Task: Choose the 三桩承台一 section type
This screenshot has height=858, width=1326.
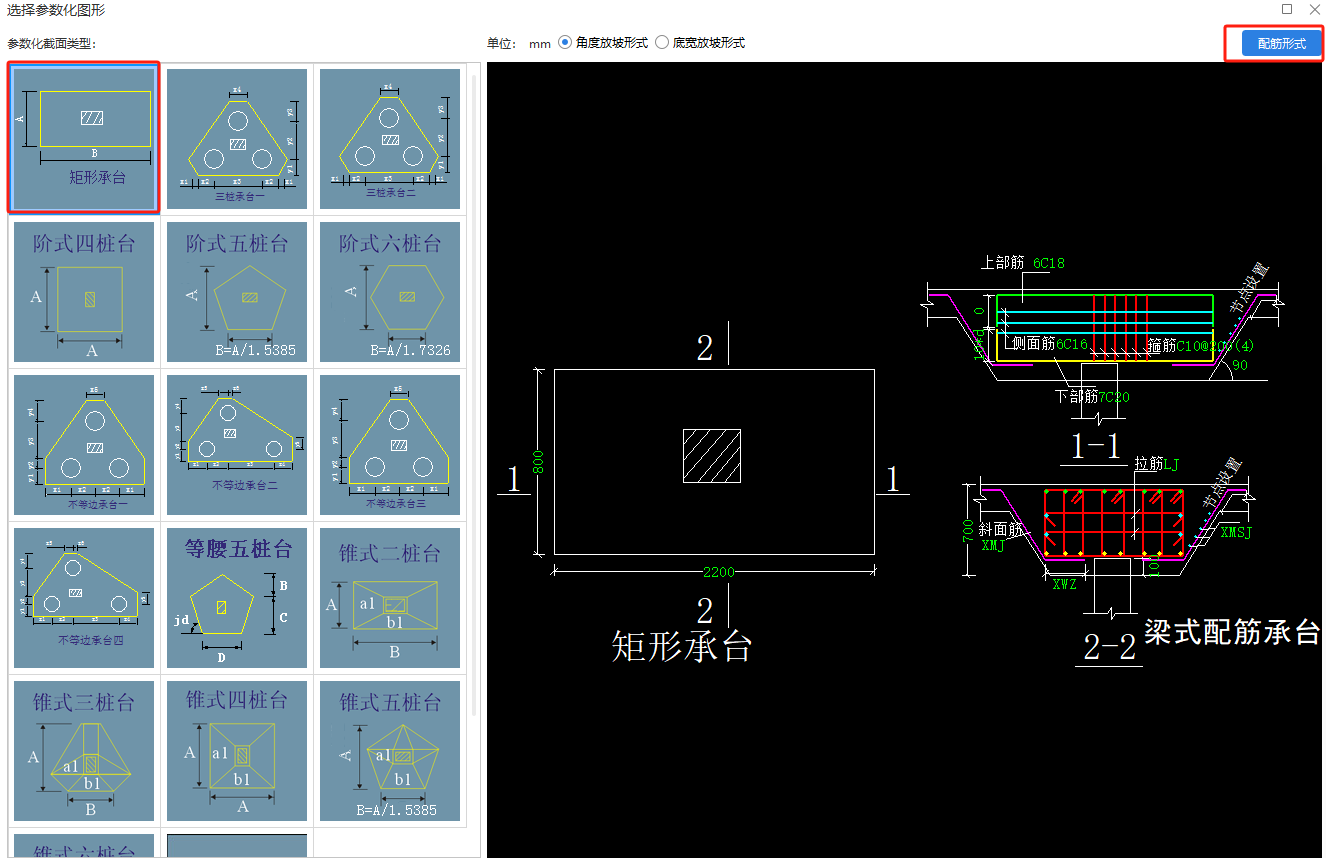Action: coord(237,138)
